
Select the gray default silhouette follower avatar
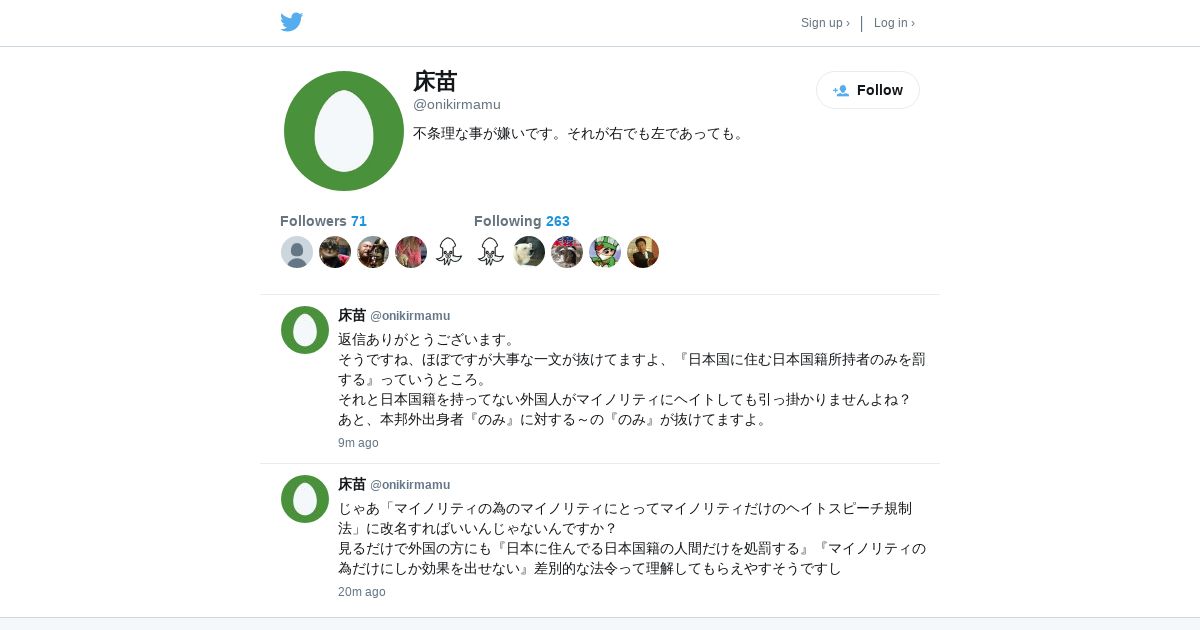297,252
